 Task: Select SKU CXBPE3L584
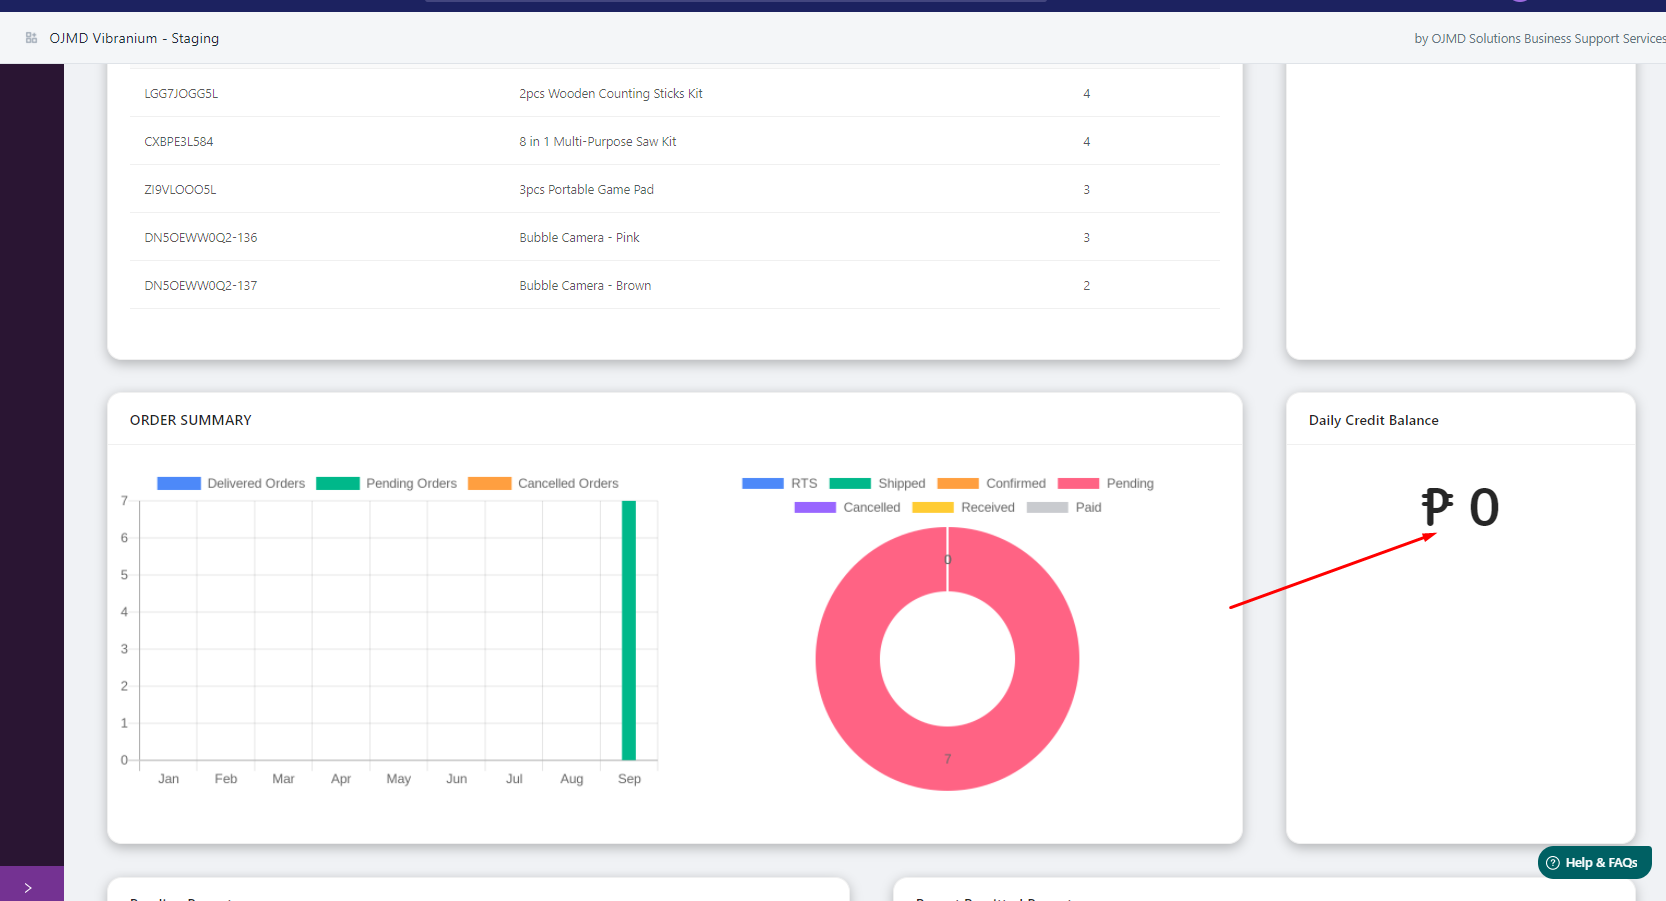click(x=179, y=141)
